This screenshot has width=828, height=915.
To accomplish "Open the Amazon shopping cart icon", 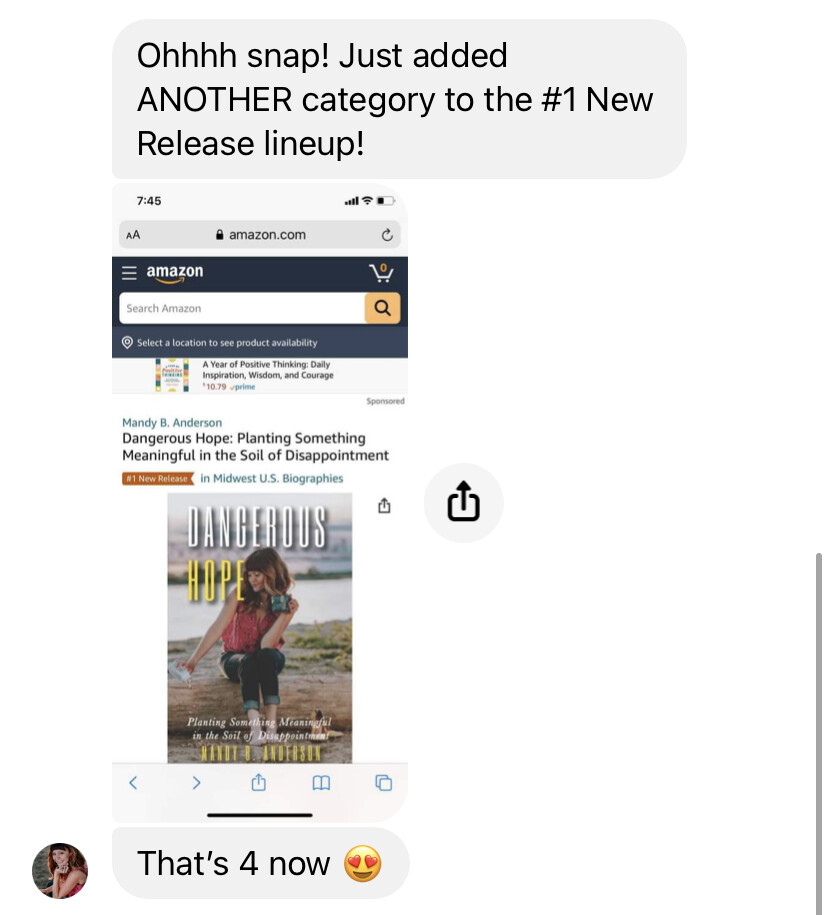I will [382, 273].
